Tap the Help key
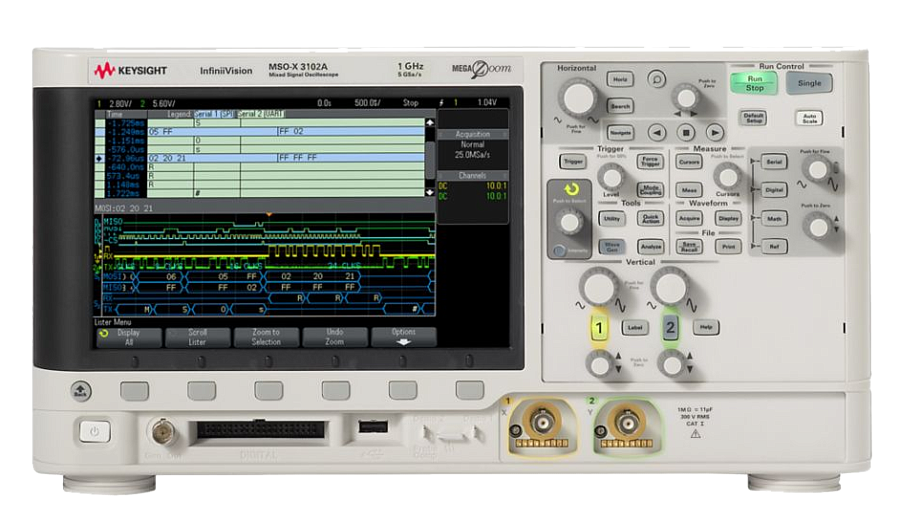This screenshot has width=900, height=523. [x=706, y=327]
